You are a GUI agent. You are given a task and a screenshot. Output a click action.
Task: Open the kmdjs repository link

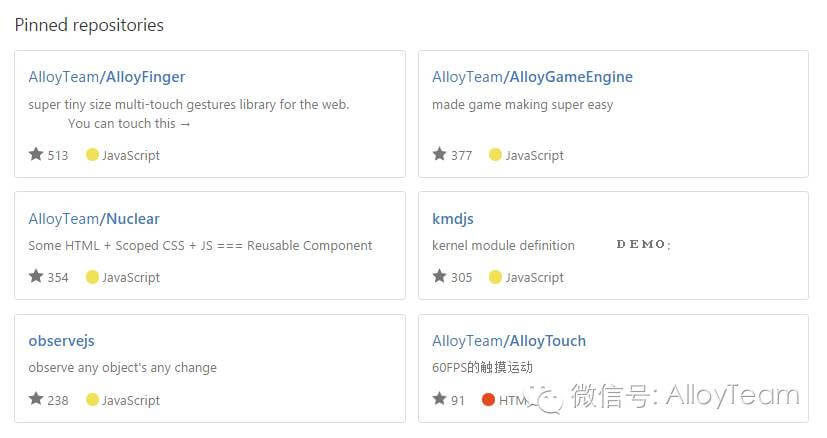click(453, 219)
